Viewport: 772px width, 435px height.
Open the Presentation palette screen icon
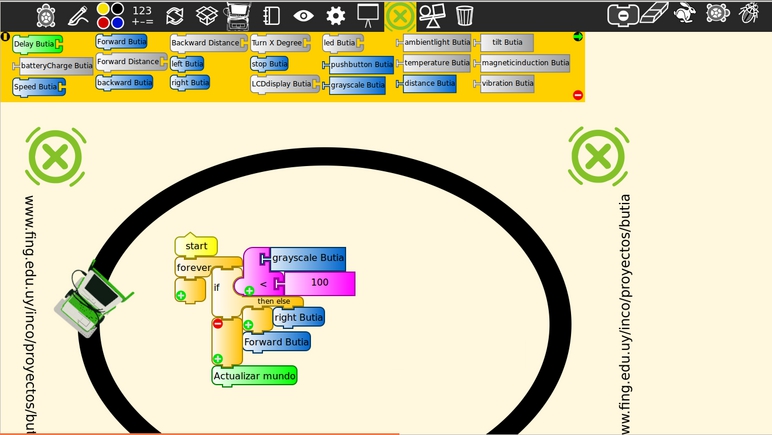coord(368,16)
